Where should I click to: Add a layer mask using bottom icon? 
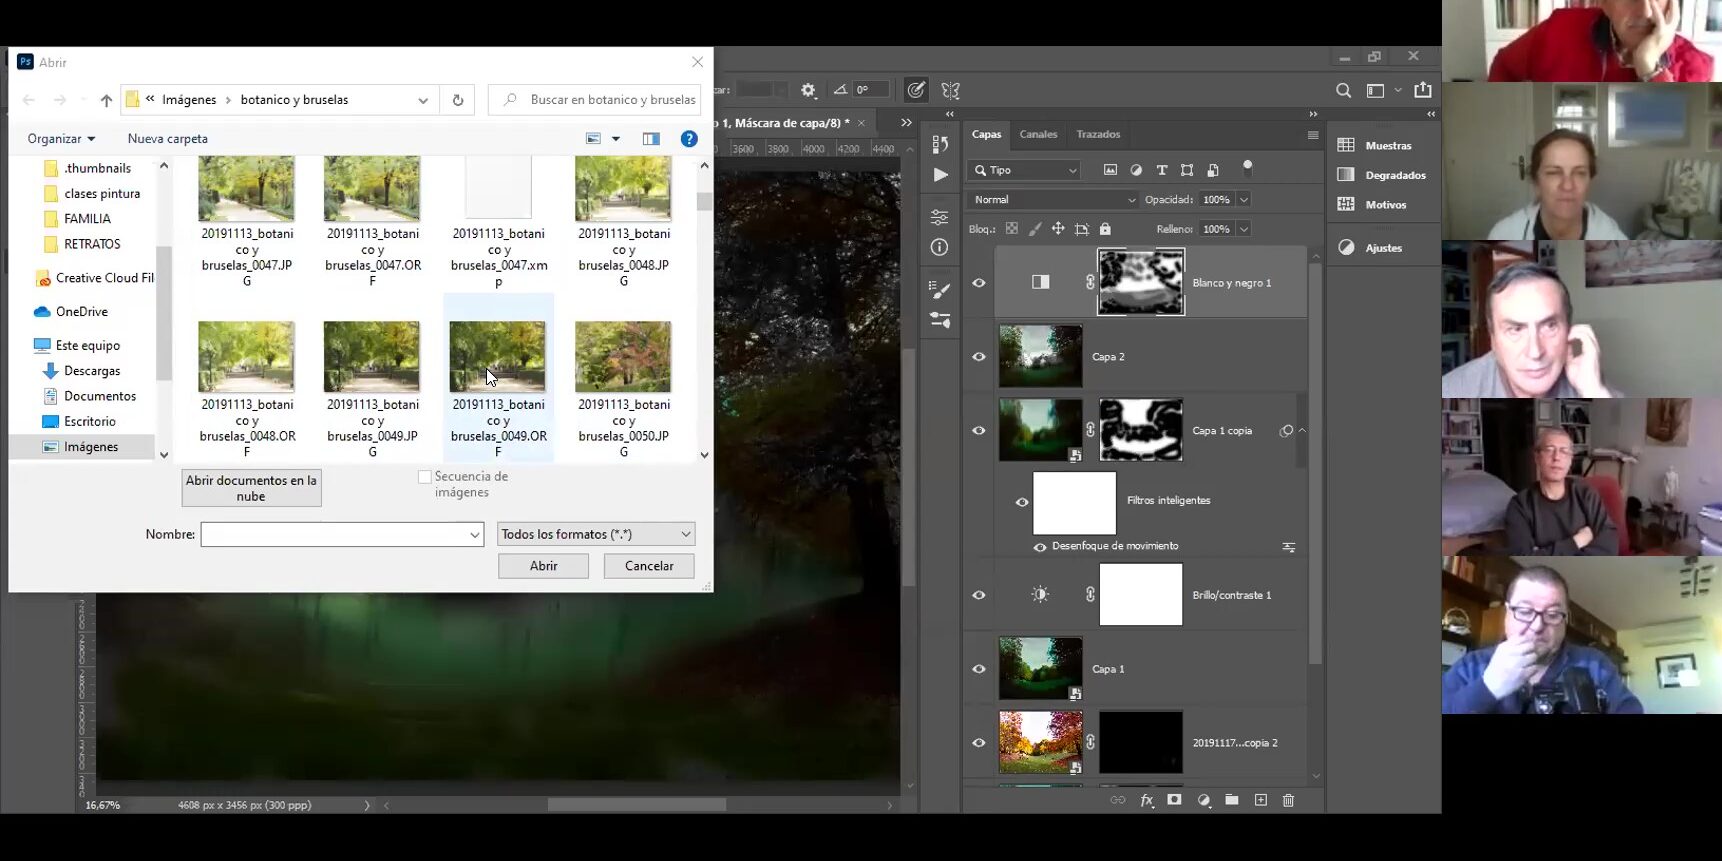[x=1175, y=800]
